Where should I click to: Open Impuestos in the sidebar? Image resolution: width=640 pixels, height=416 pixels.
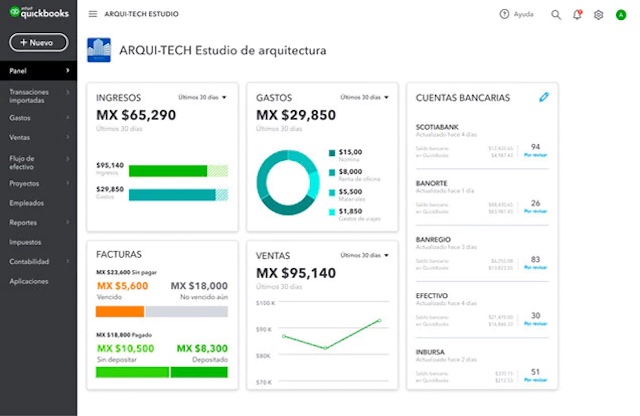pos(25,242)
